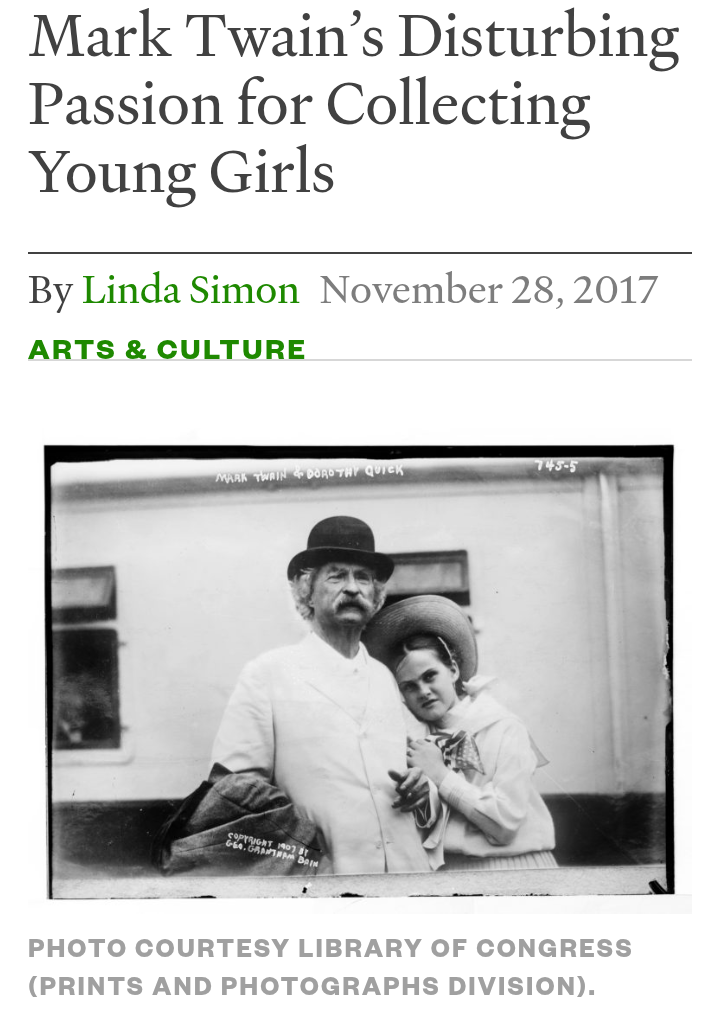
Task: Click the handwritten "Mark Twain & Dorothy Quick" label
Action: coord(309,473)
